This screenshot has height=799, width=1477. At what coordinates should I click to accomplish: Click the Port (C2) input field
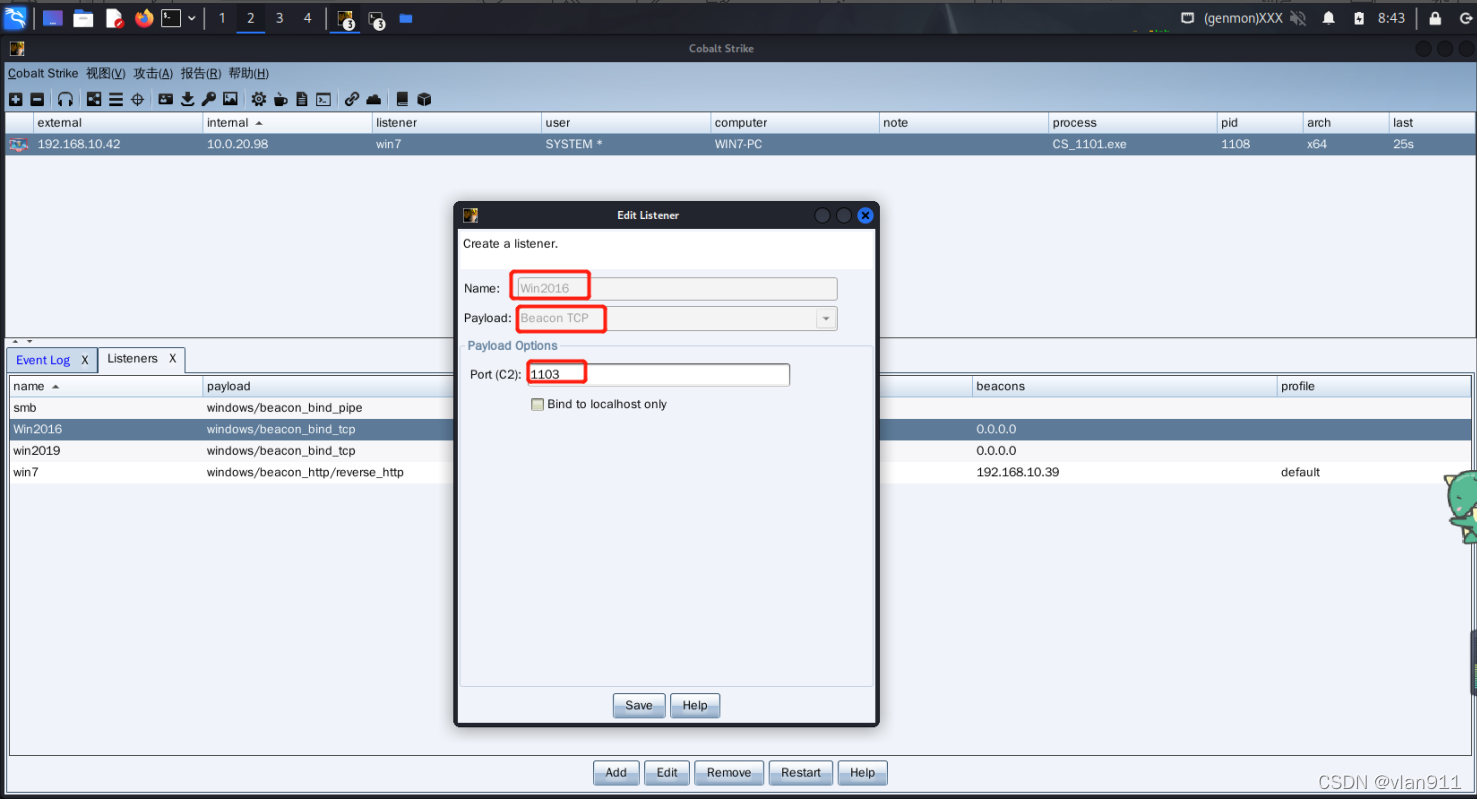[658, 374]
